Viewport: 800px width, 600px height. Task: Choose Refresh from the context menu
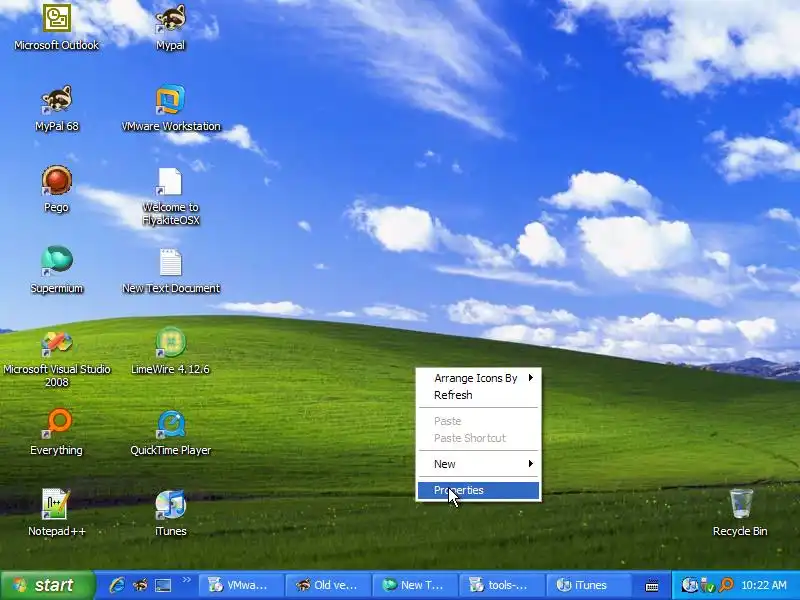coord(479,395)
